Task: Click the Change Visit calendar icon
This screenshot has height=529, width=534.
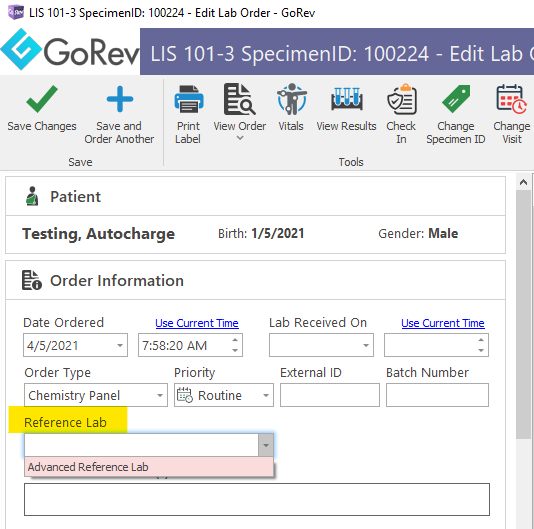Action: (511, 99)
